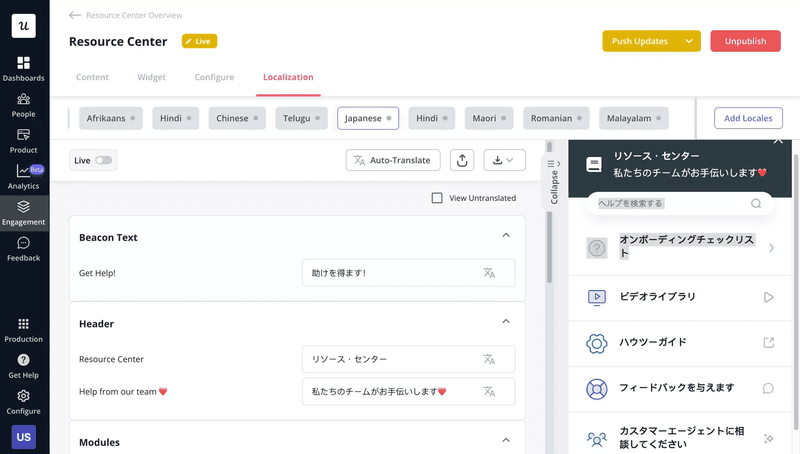Viewport: 800px width, 454px height.
Task: Open ビデオライブラリ module
Action: point(680,297)
